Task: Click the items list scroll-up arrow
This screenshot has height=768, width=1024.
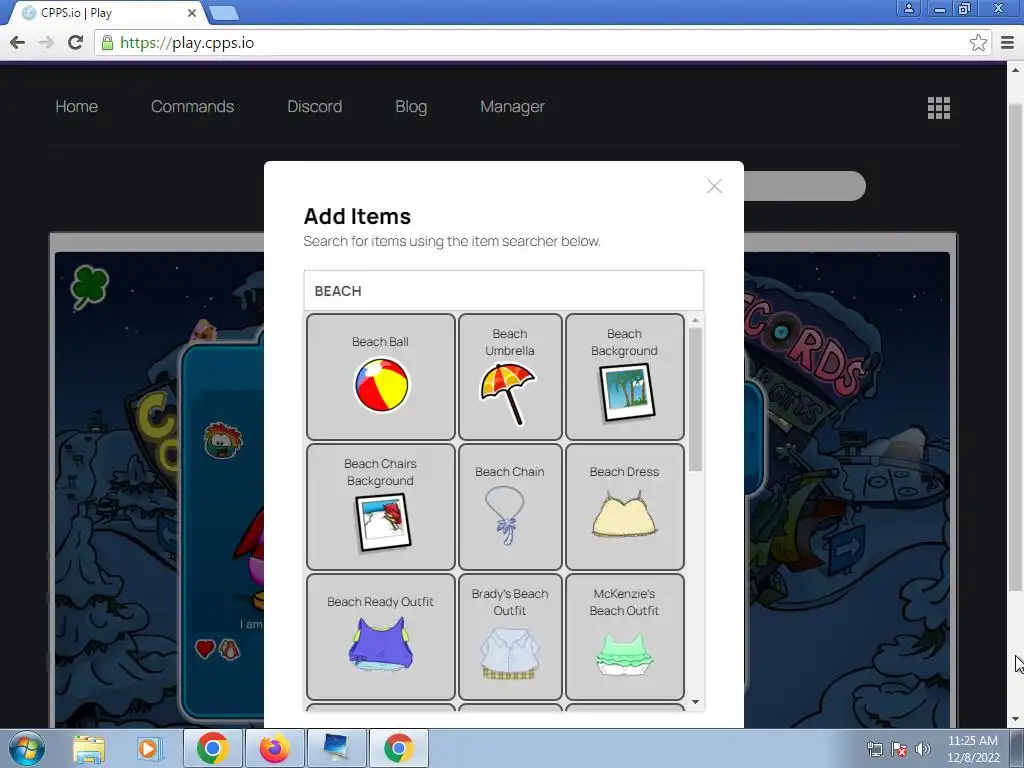Action: click(x=695, y=321)
